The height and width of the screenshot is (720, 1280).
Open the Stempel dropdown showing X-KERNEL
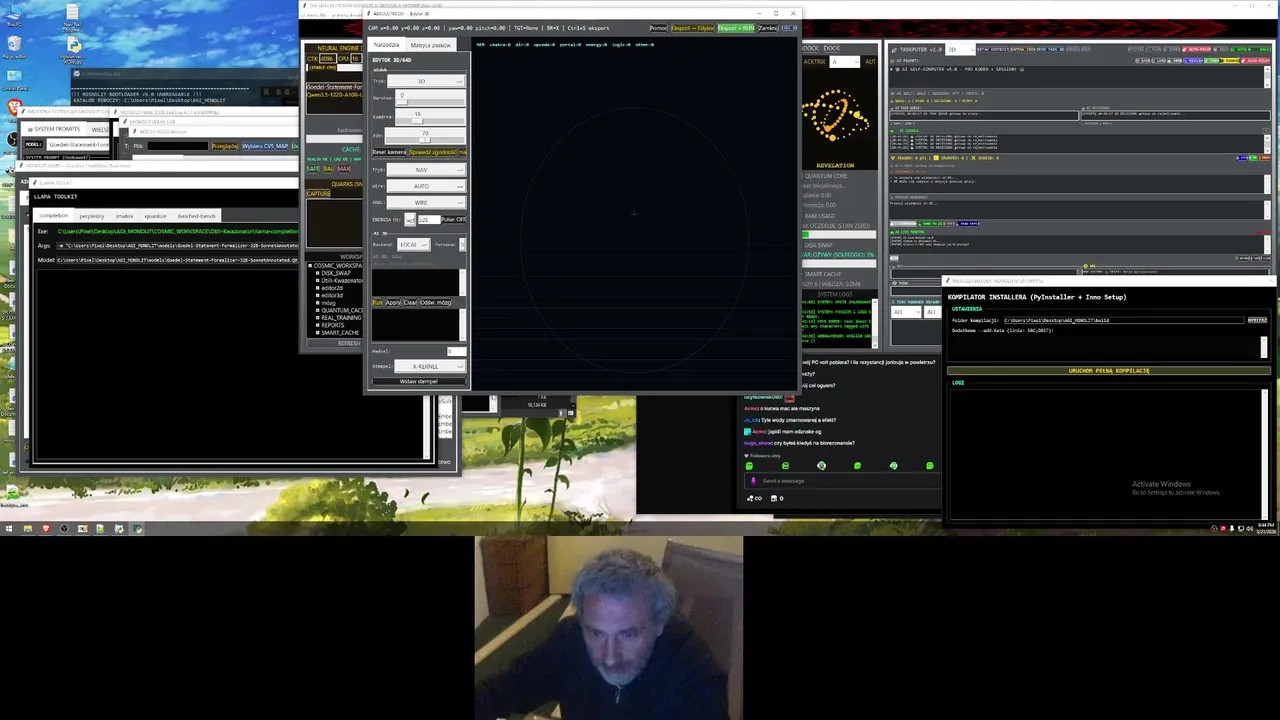point(430,366)
